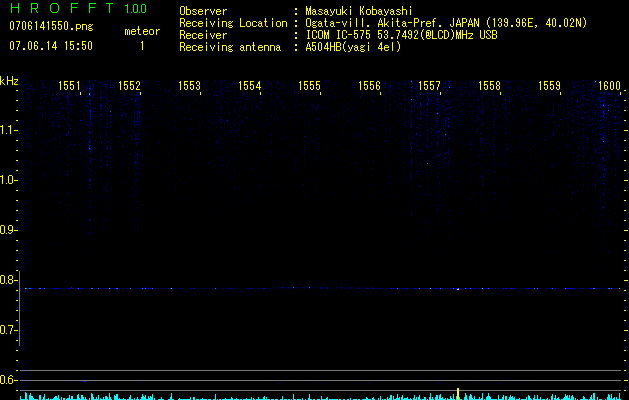
Task: Click the meteor count value 1
Action: (x=142, y=46)
